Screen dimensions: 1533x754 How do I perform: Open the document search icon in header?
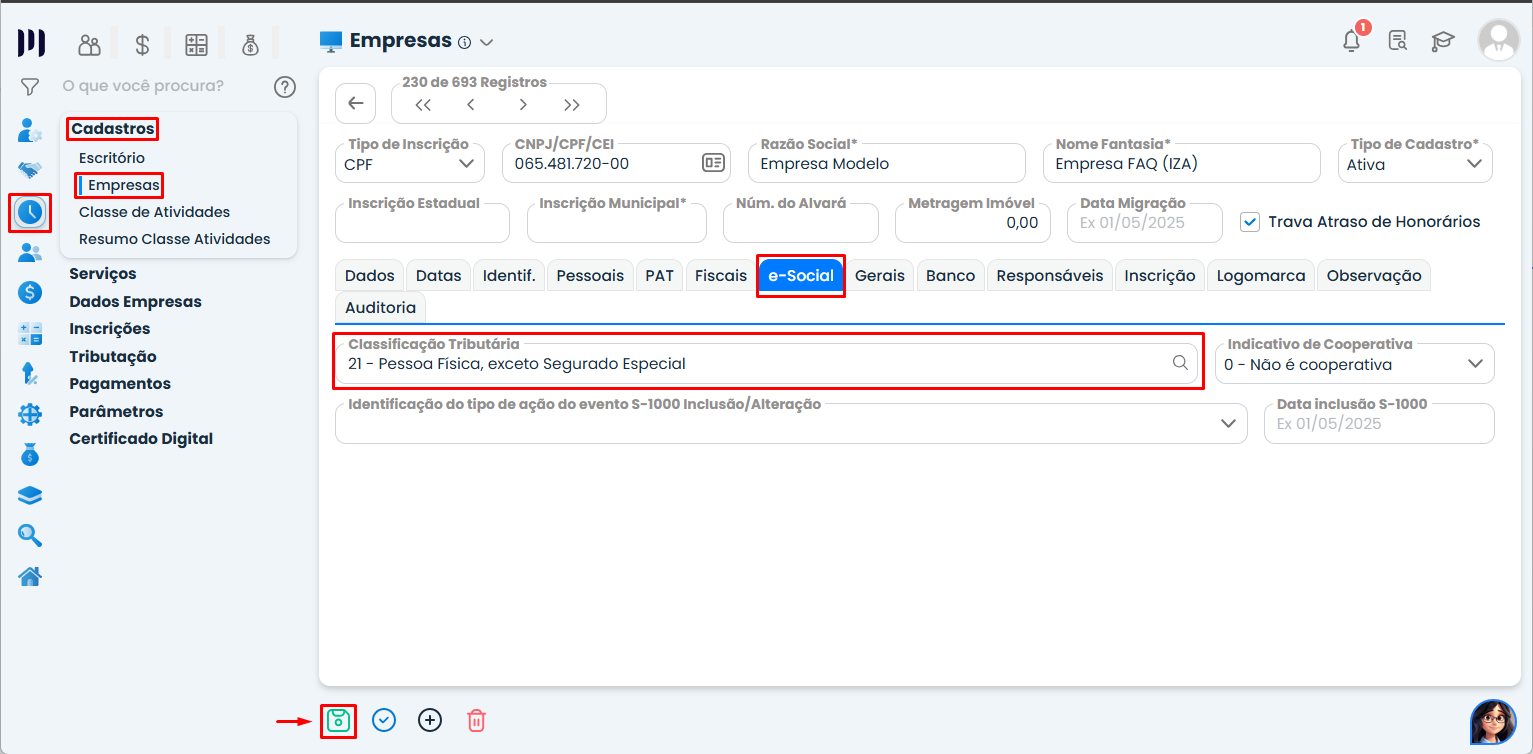(1398, 41)
